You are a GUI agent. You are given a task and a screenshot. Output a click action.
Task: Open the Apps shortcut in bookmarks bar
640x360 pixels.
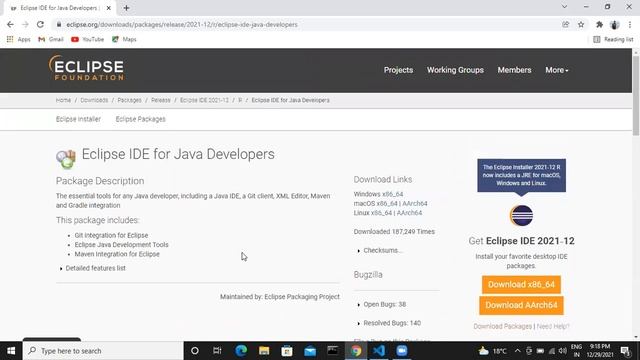18,39
